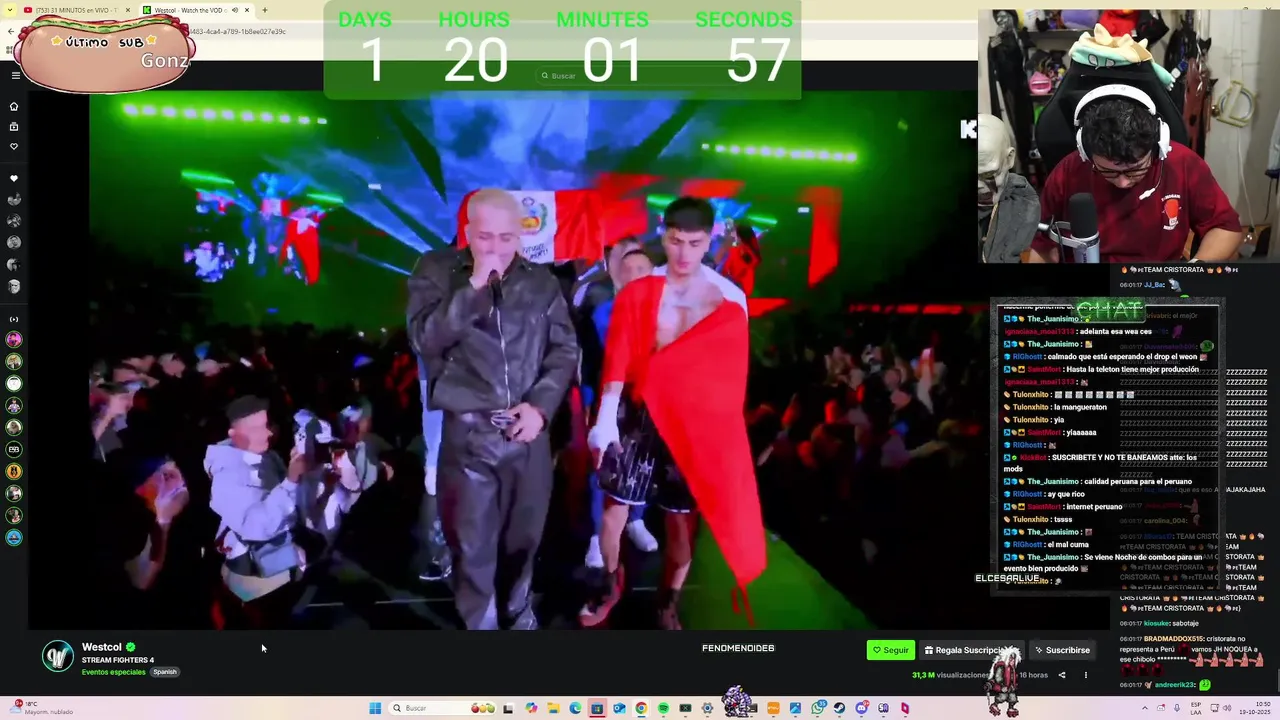Screen dimensions: 1280x720
Task: Open the browse categories icon in Kick sidebar
Action: tap(14, 126)
